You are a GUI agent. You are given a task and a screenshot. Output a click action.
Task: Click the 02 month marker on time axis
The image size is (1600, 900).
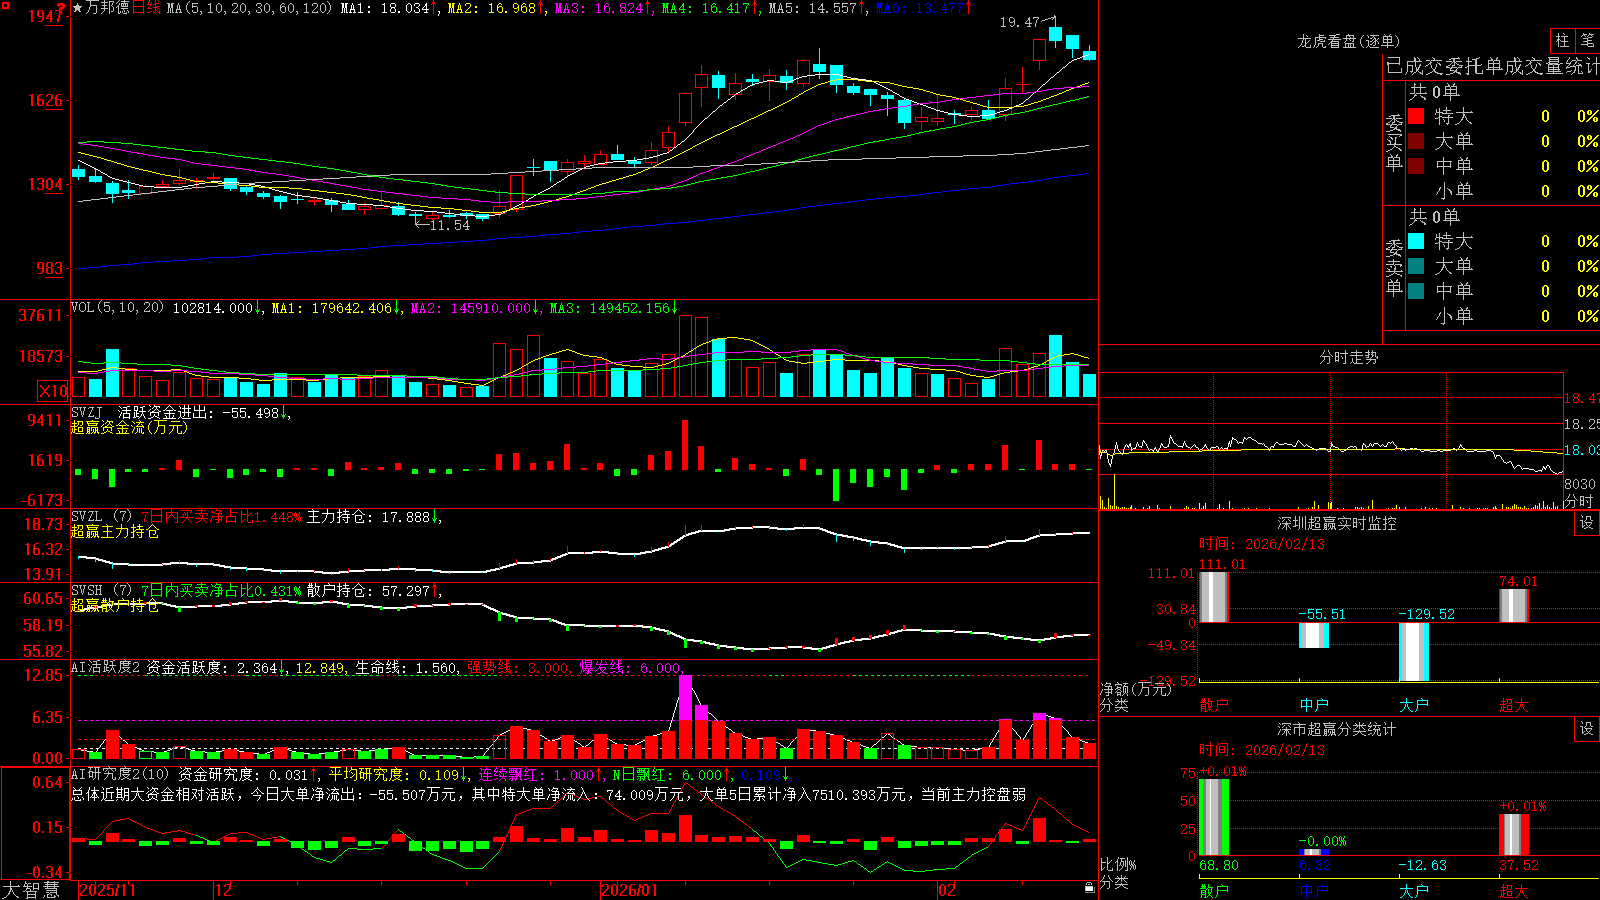(x=946, y=890)
